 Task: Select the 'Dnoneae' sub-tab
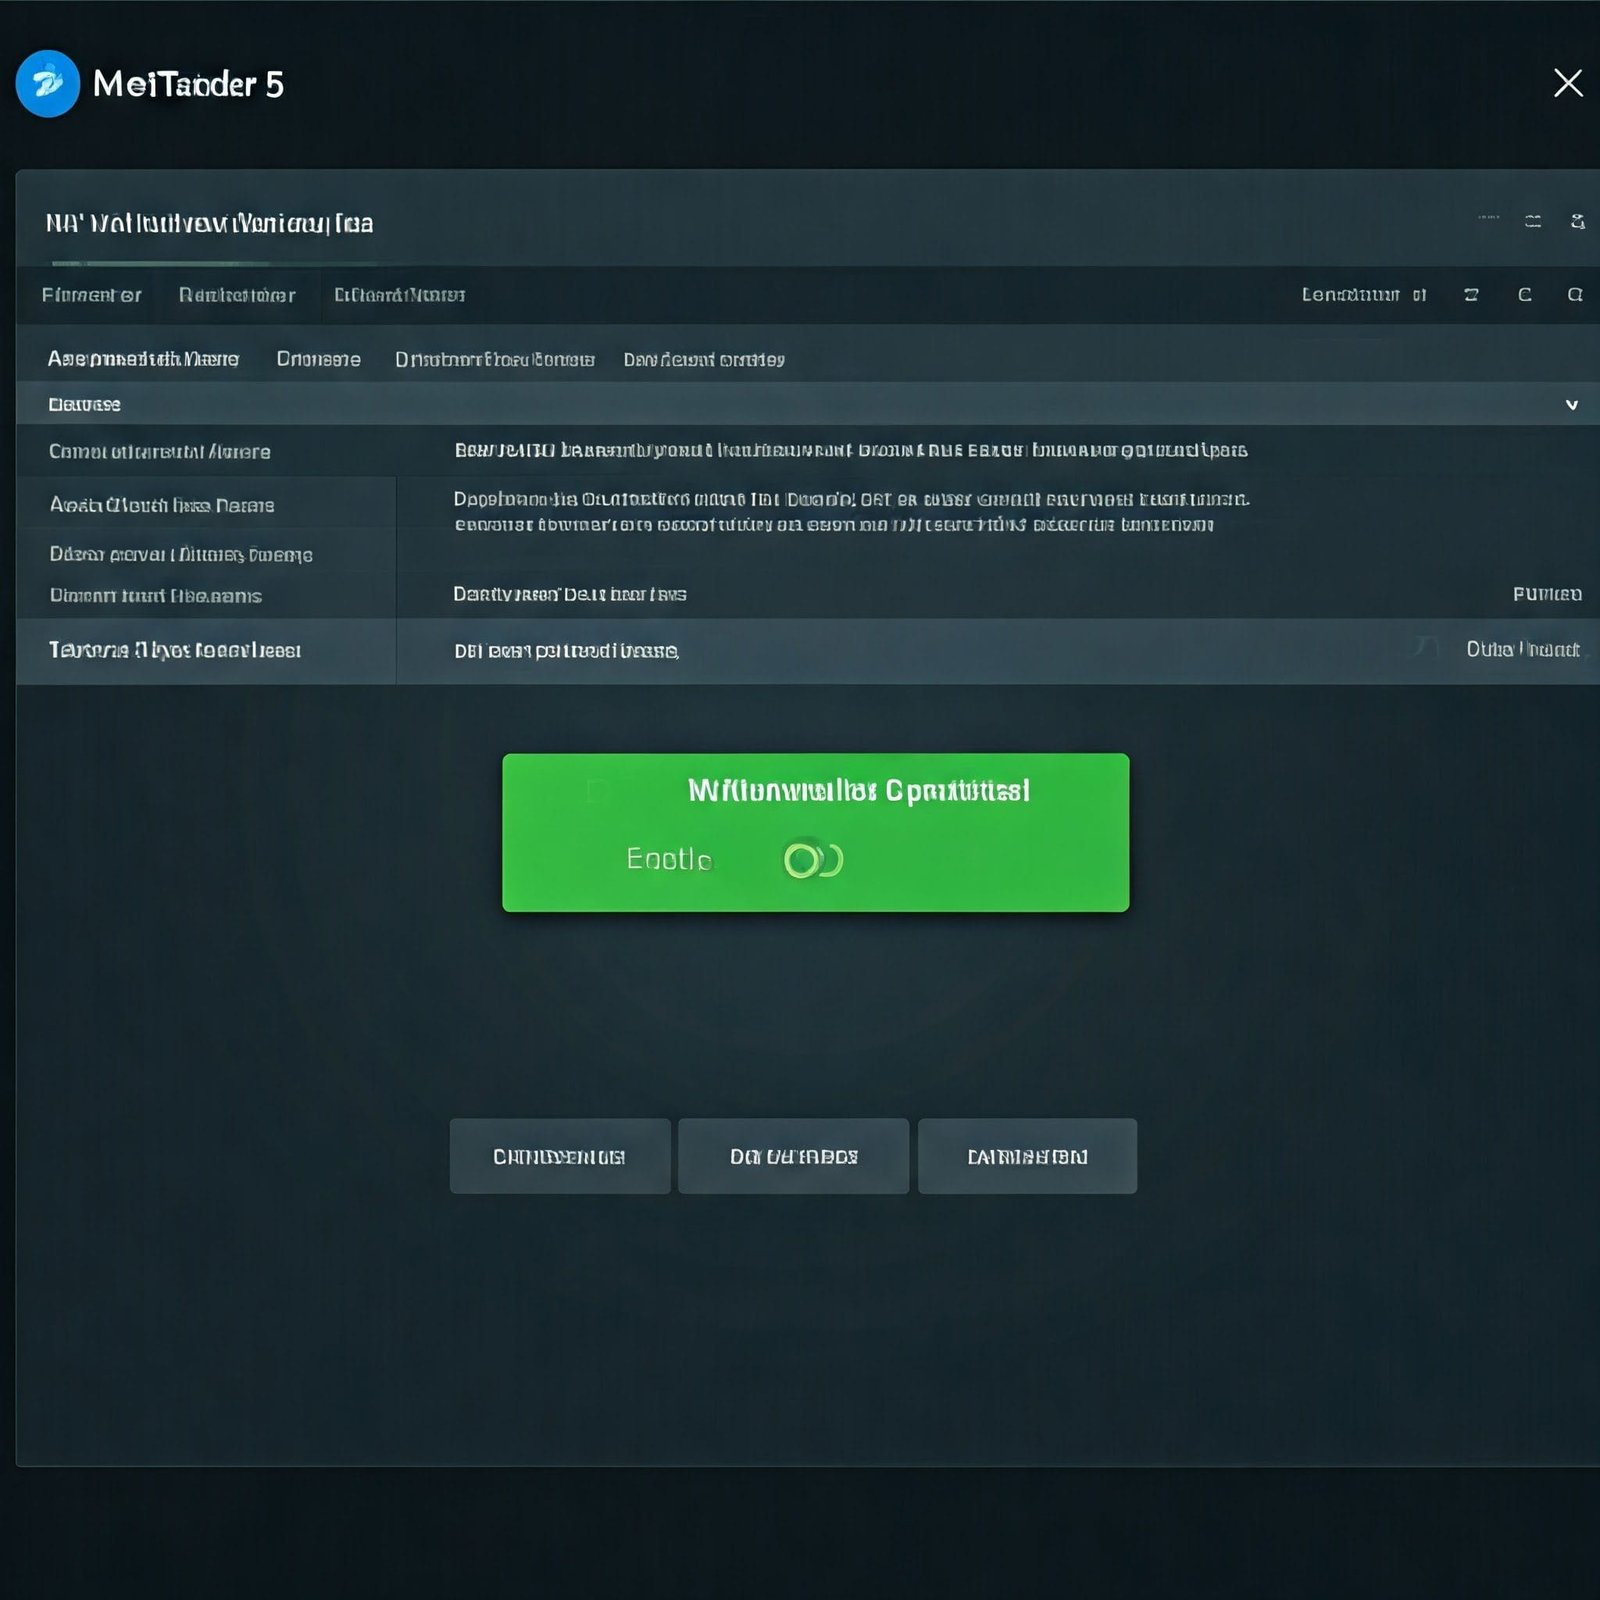318,359
